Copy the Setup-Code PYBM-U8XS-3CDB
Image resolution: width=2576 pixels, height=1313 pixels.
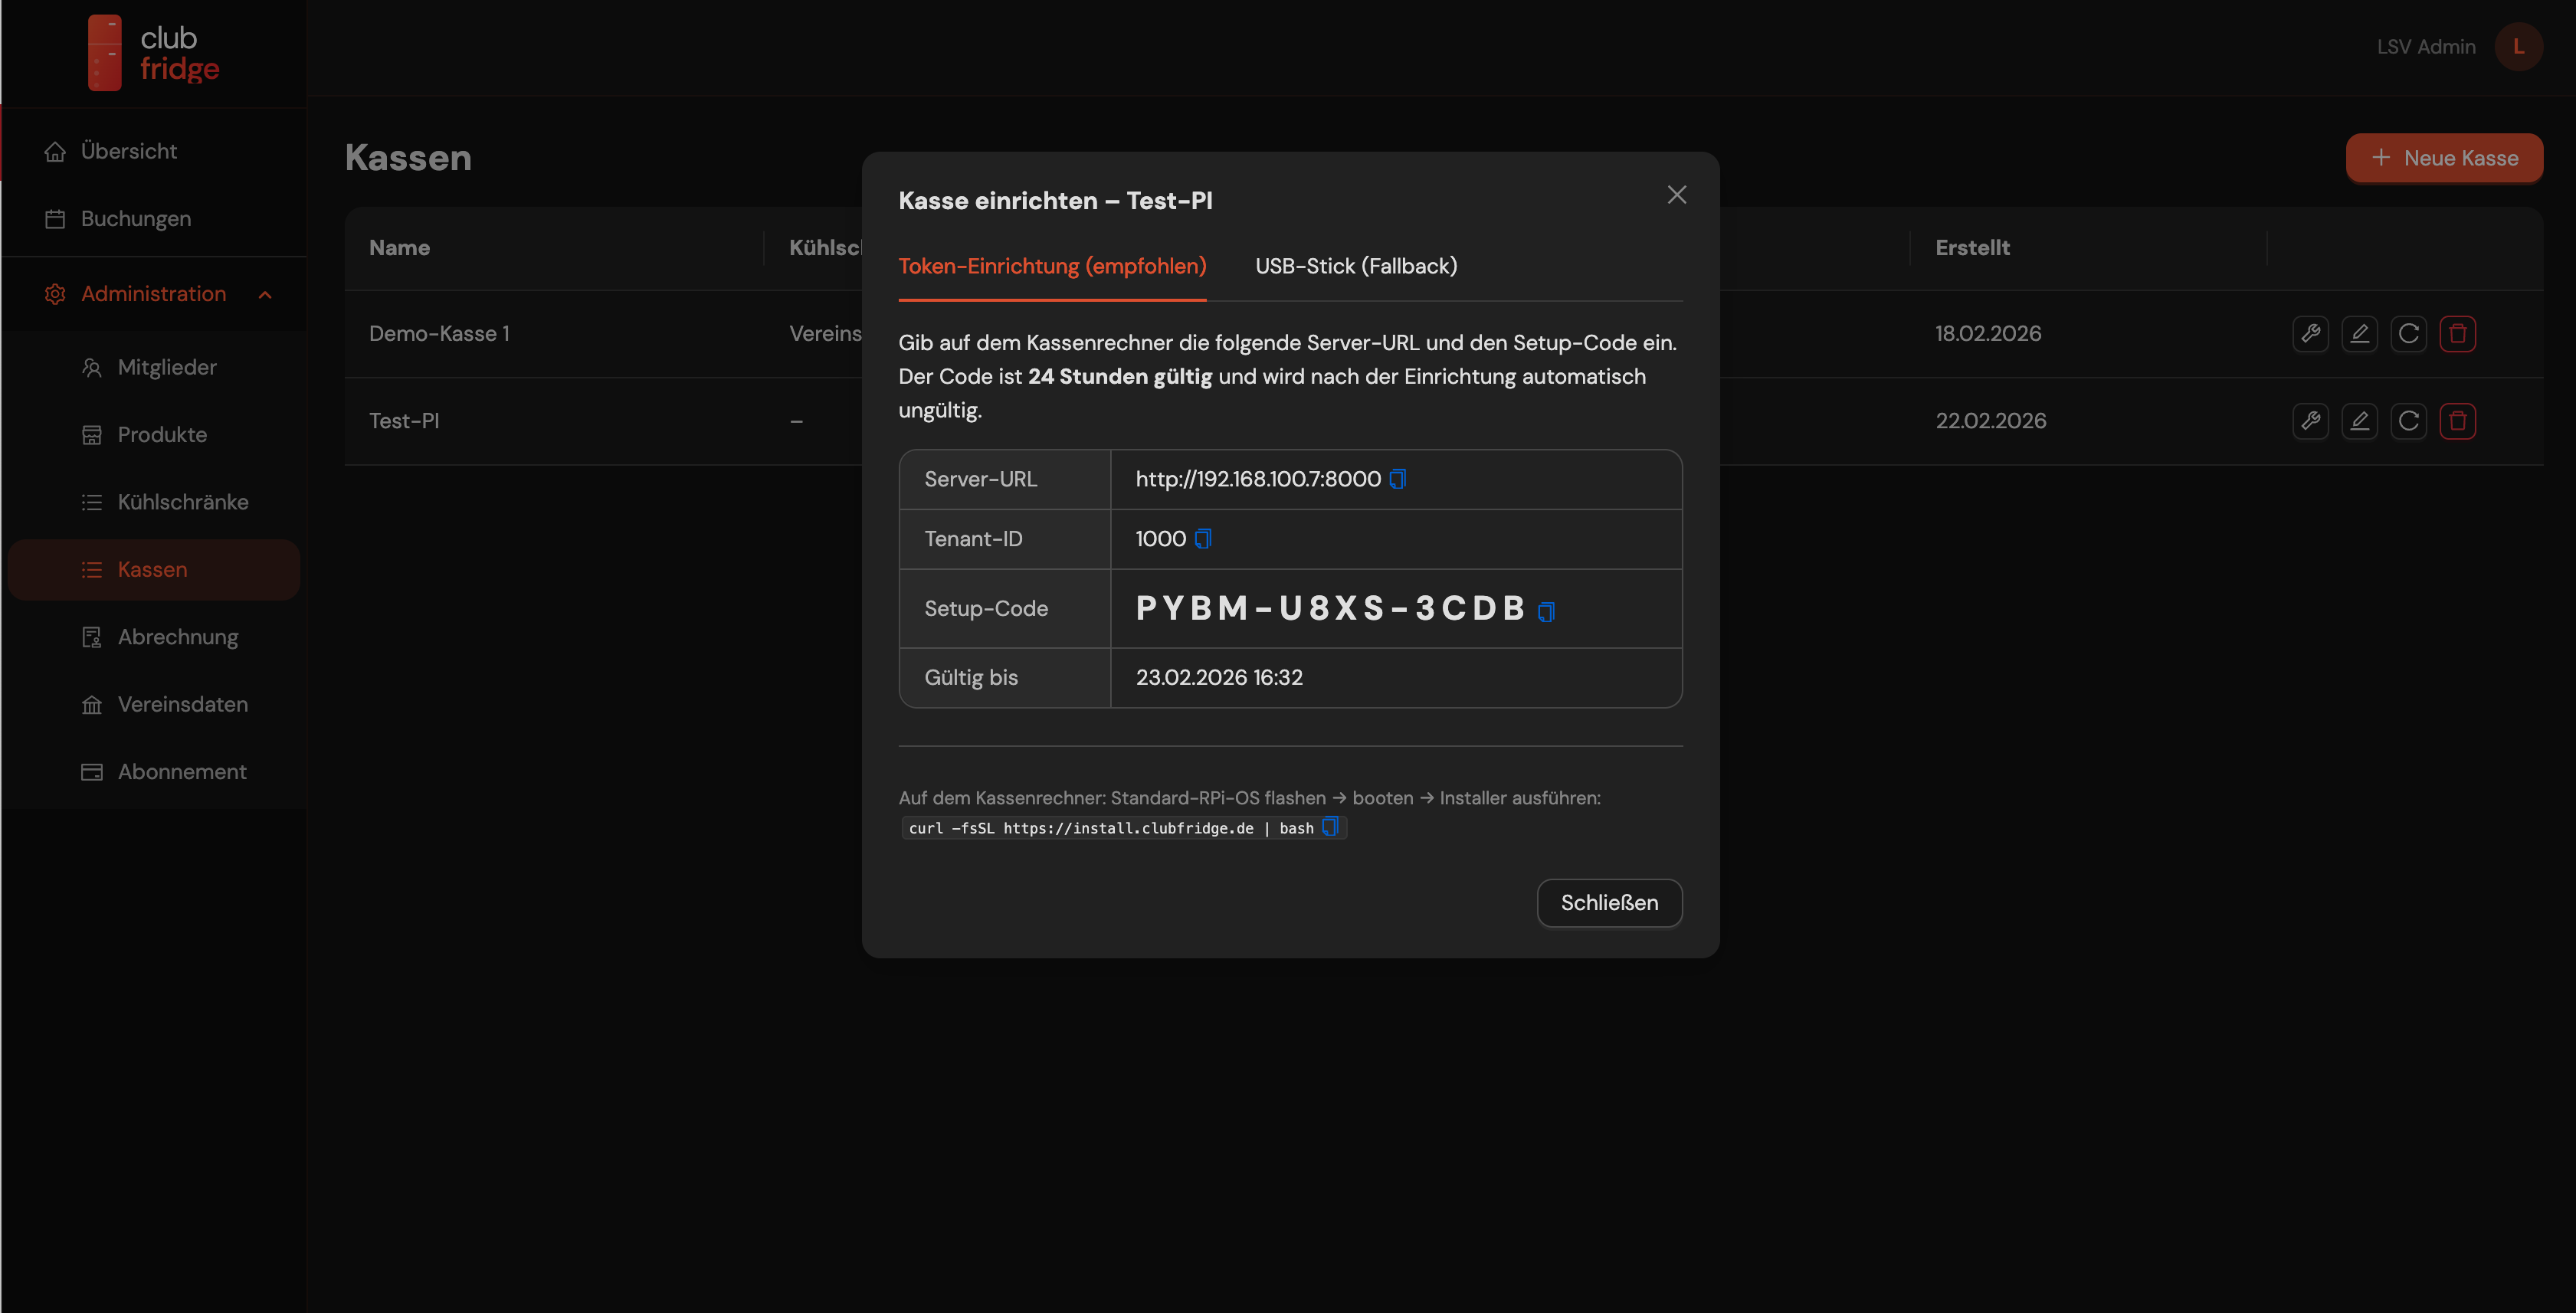point(1546,611)
